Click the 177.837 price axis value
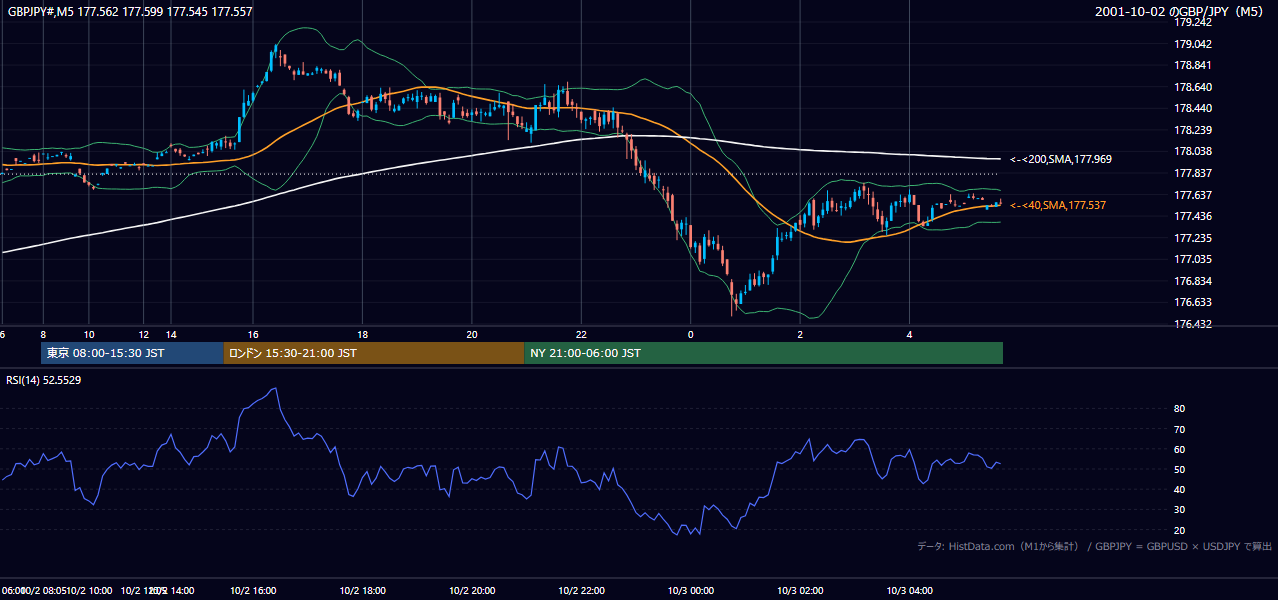The image size is (1278, 600). pos(1194,173)
